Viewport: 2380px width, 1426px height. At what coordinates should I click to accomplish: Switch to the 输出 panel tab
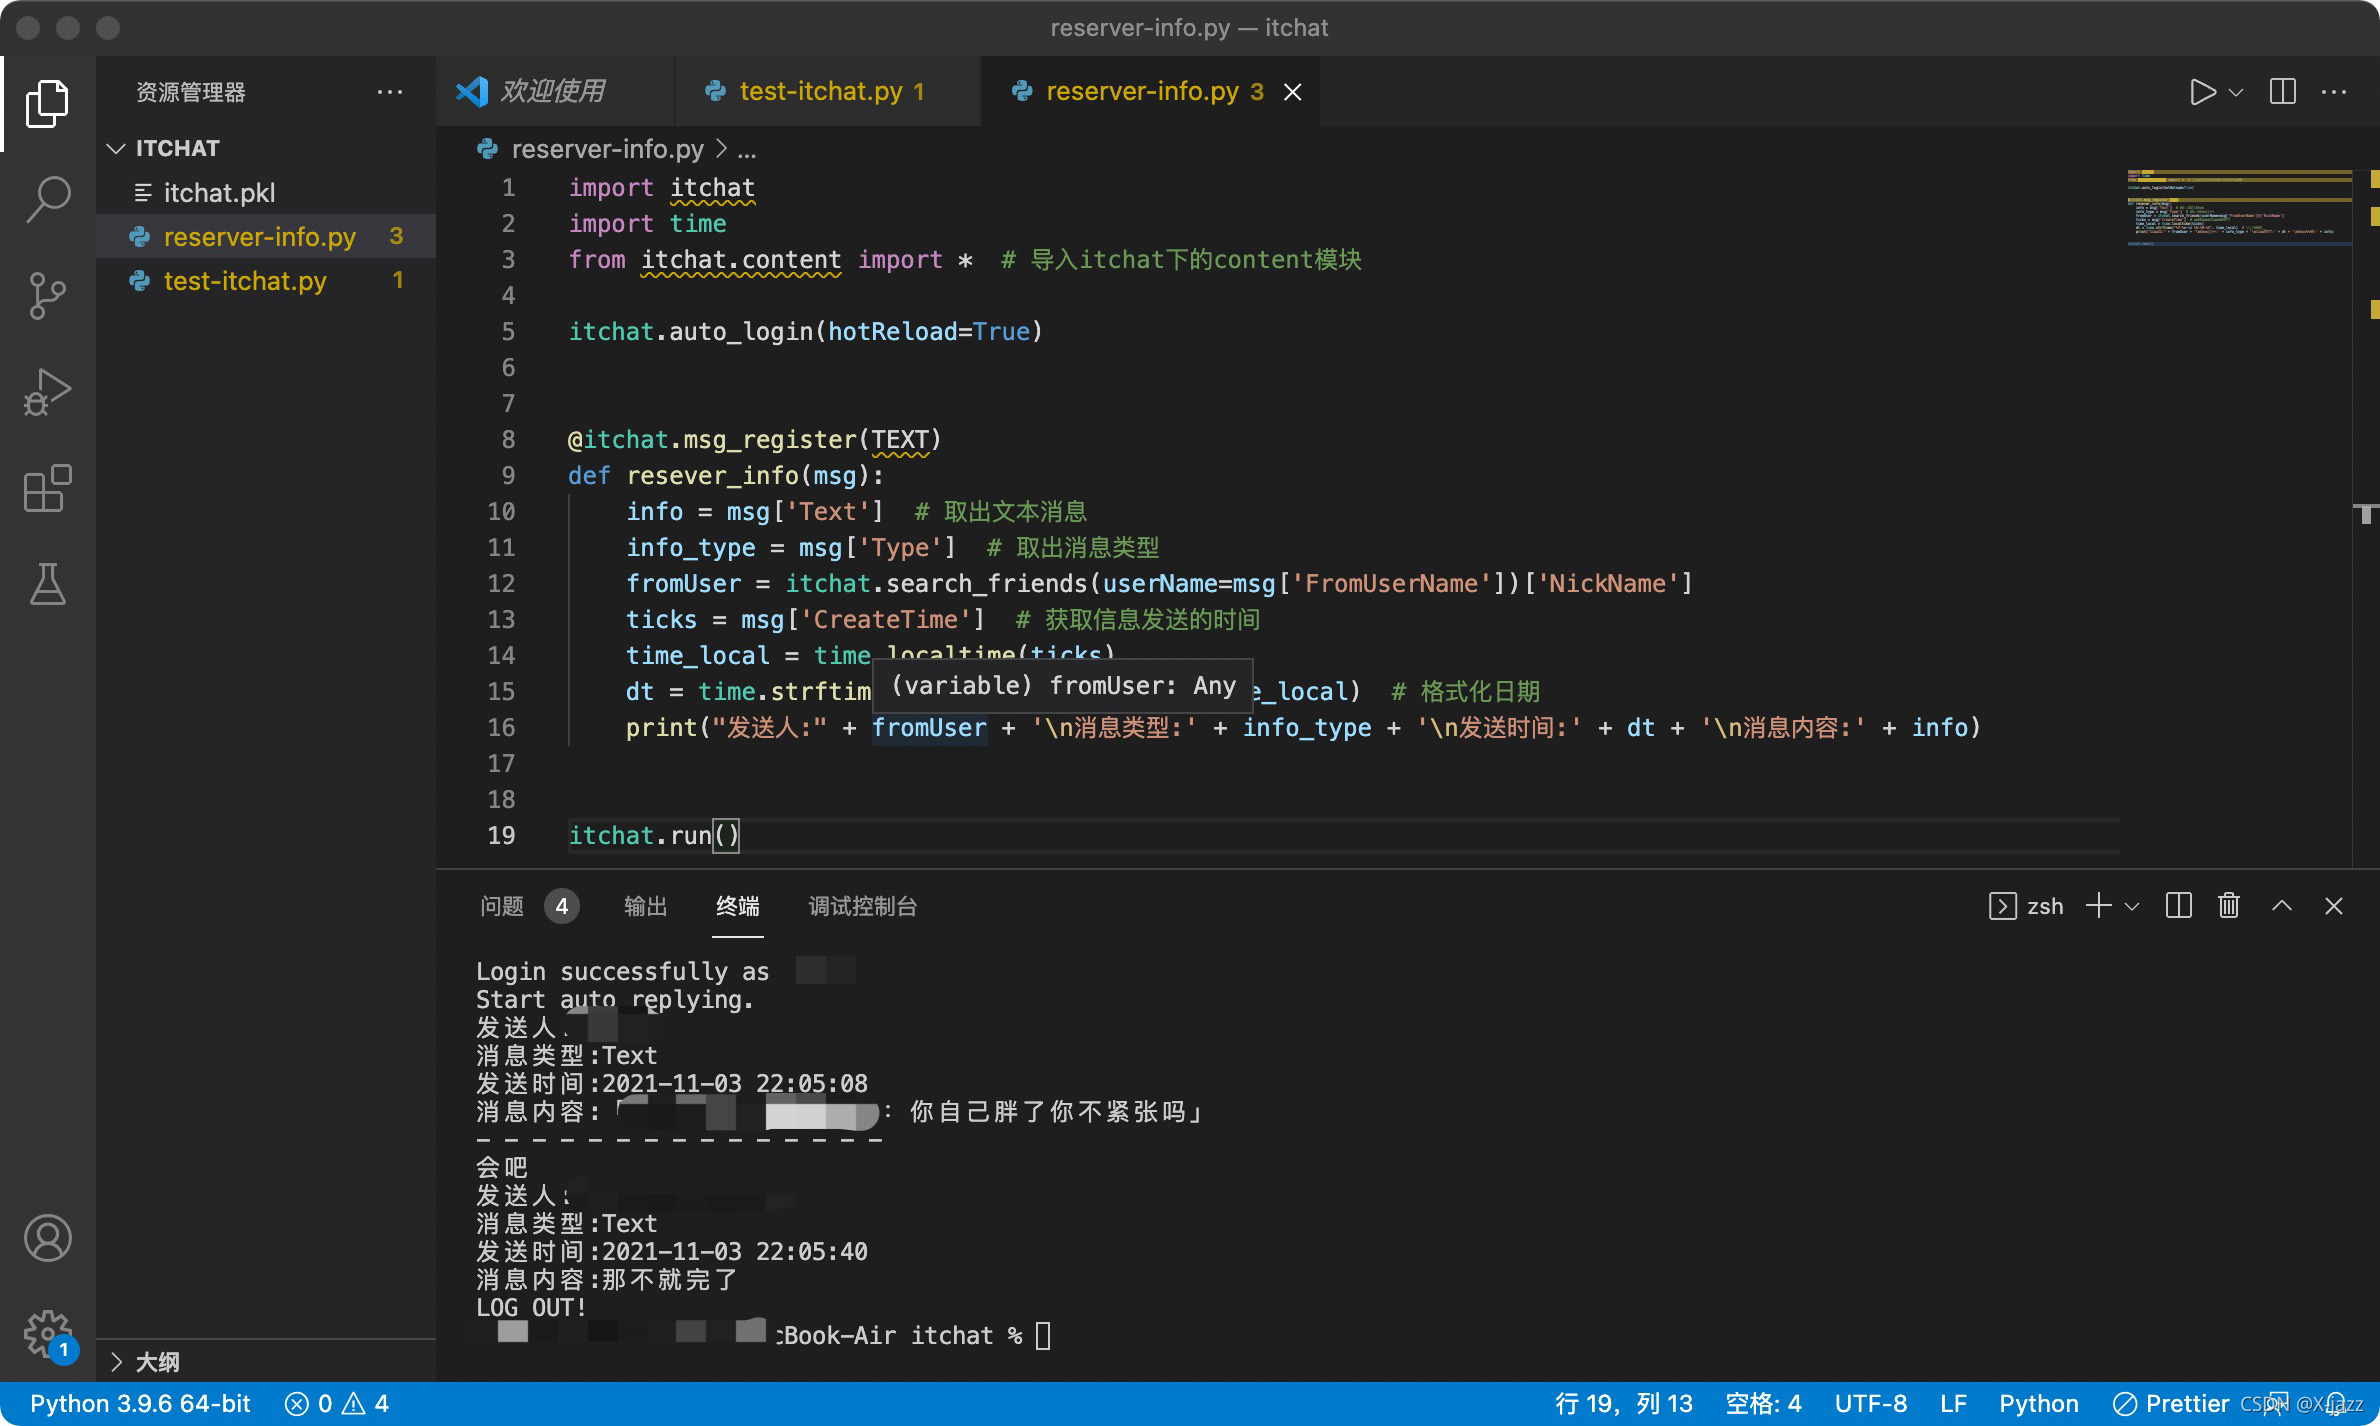[x=645, y=906]
